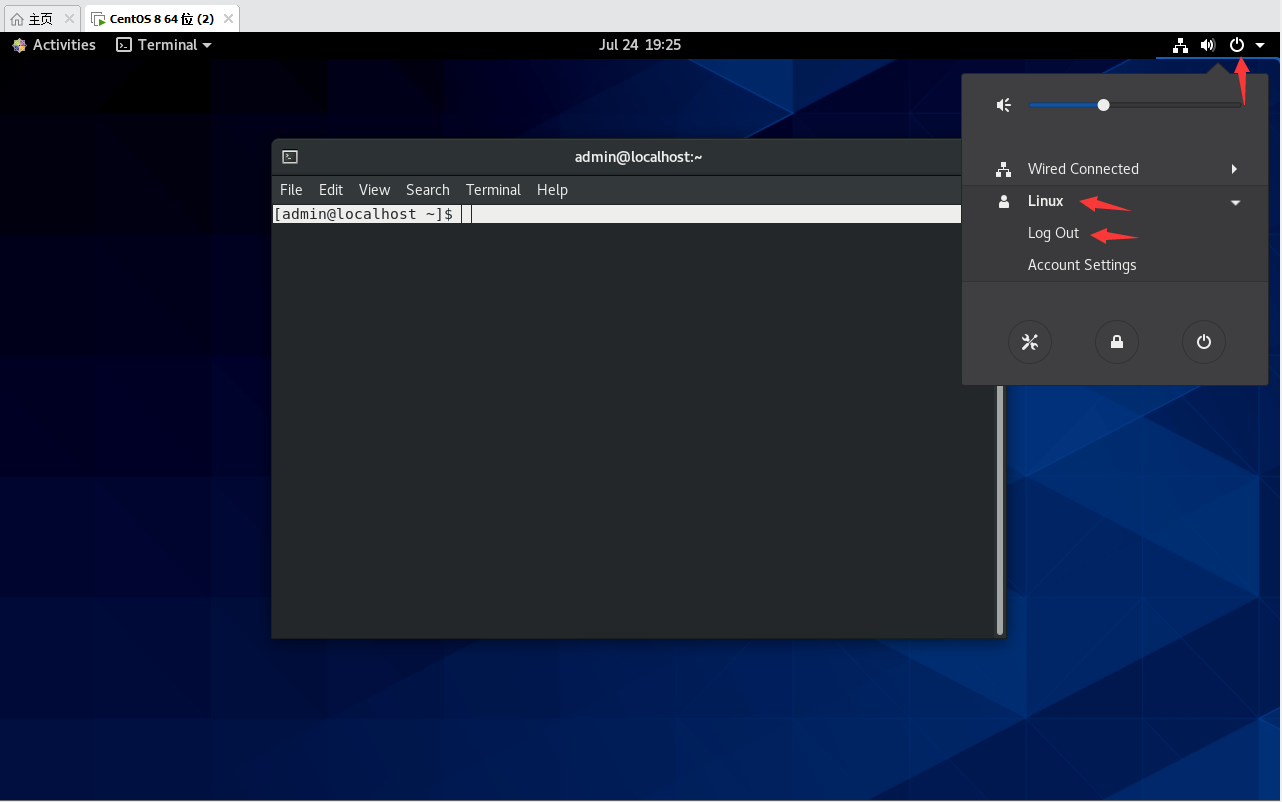This screenshot has width=1282, height=802.
Task: Open the File menu in Terminal
Action: coord(291,190)
